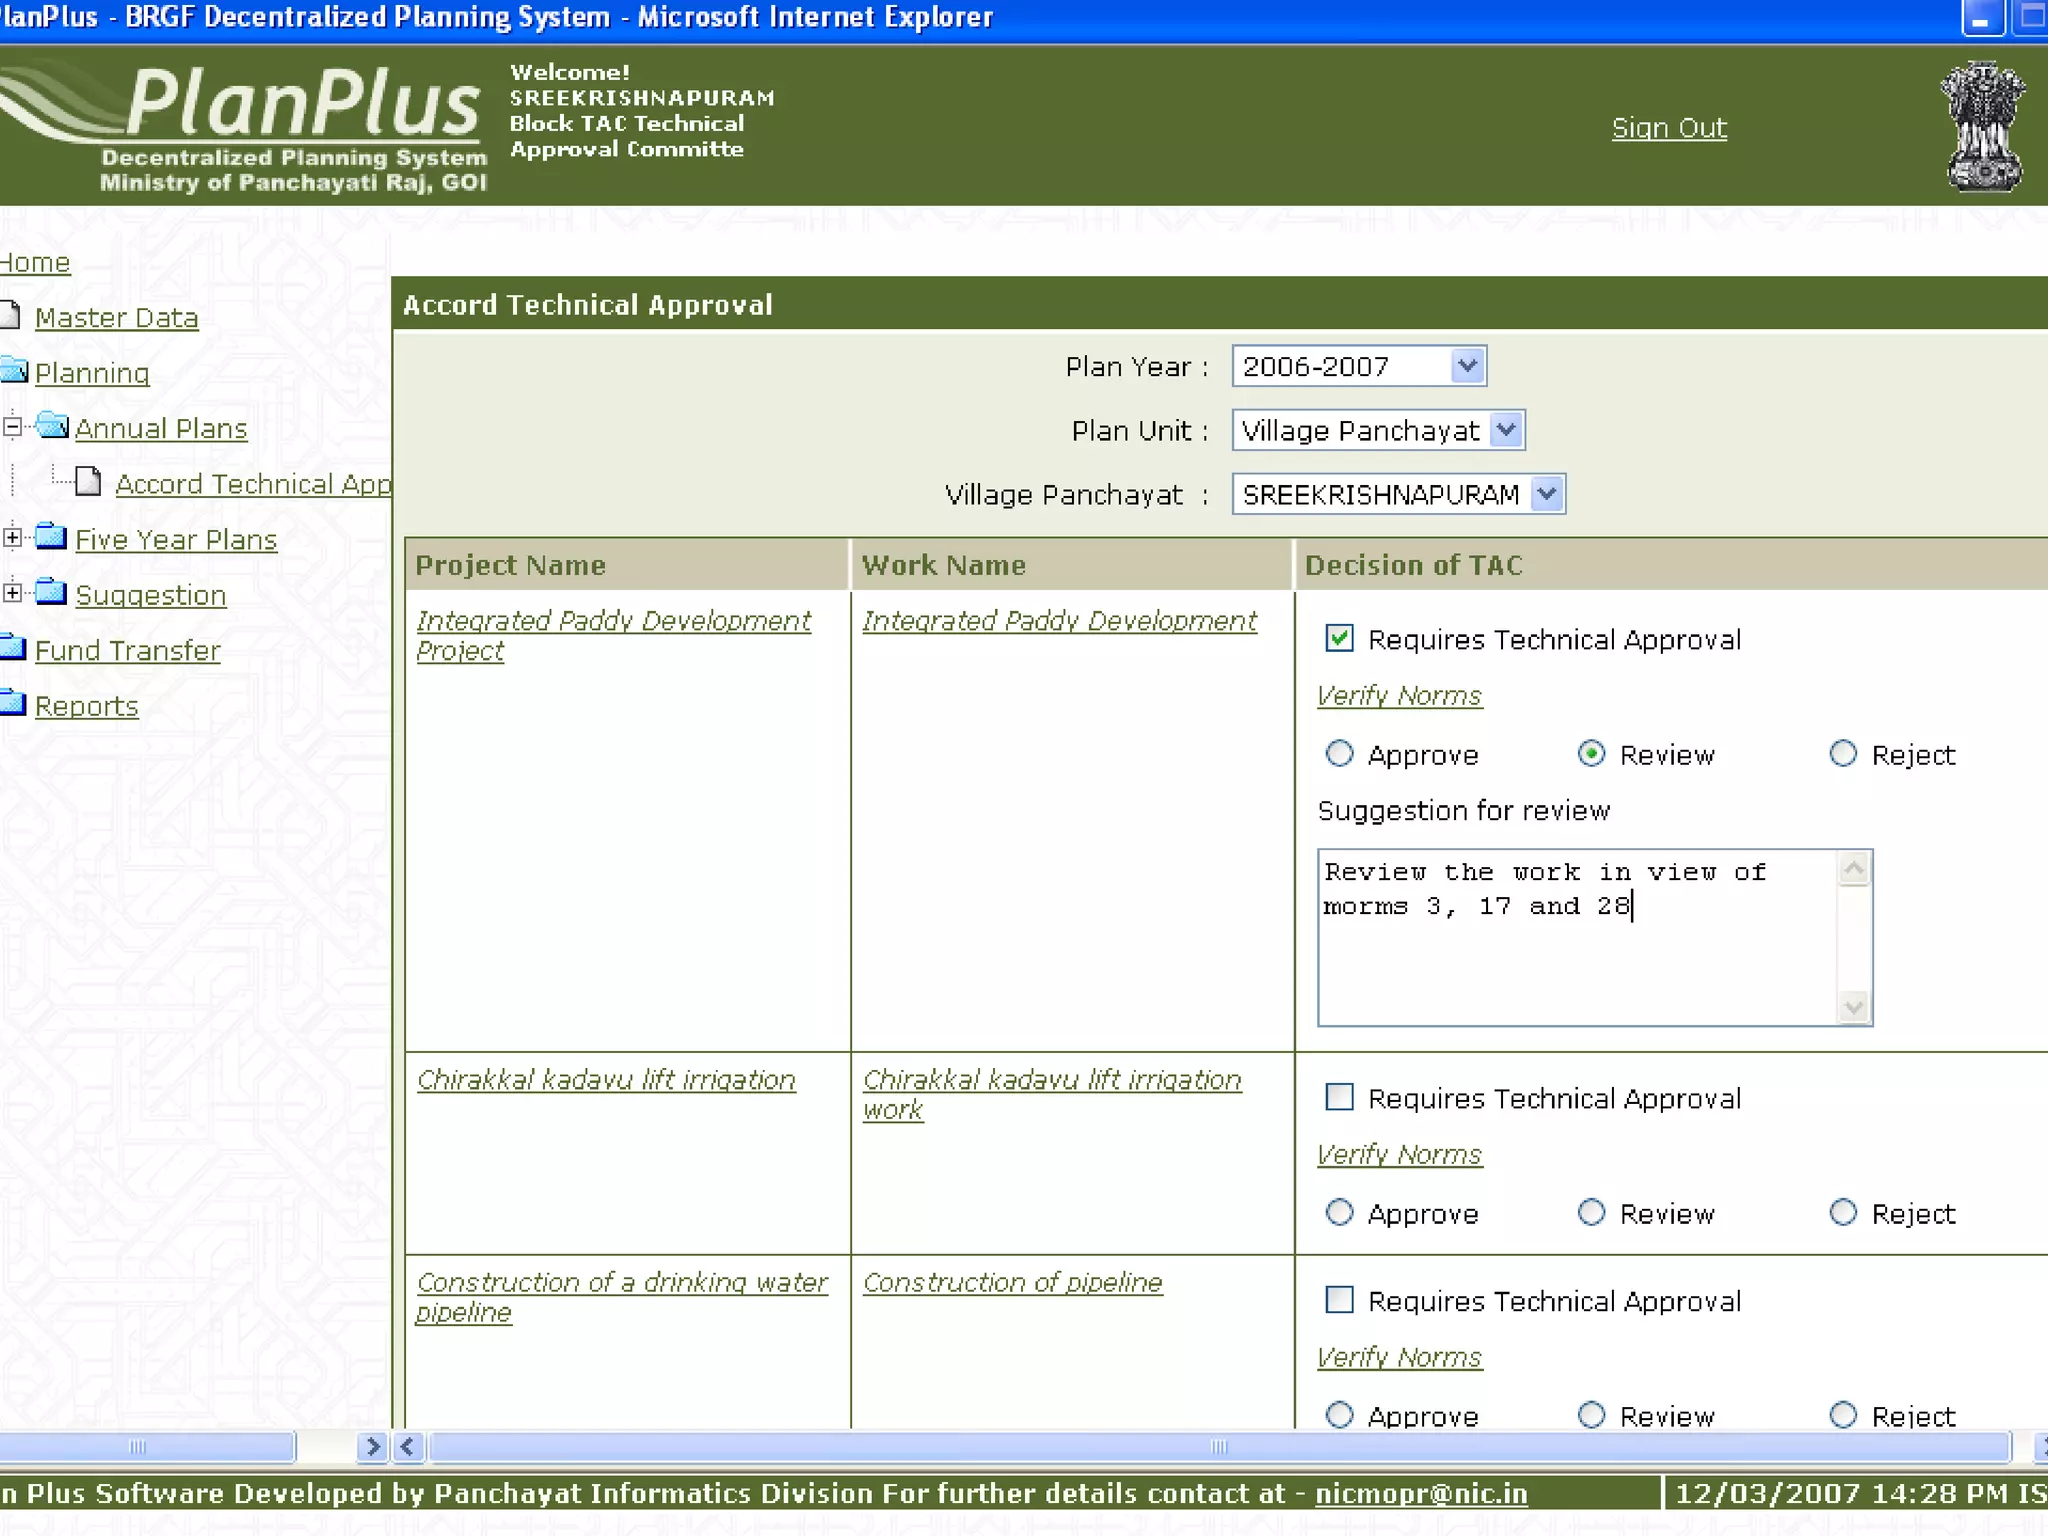This screenshot has width=2048, height=1536.
Task: Open the Reports menu item
Action: tap(86, 706)
